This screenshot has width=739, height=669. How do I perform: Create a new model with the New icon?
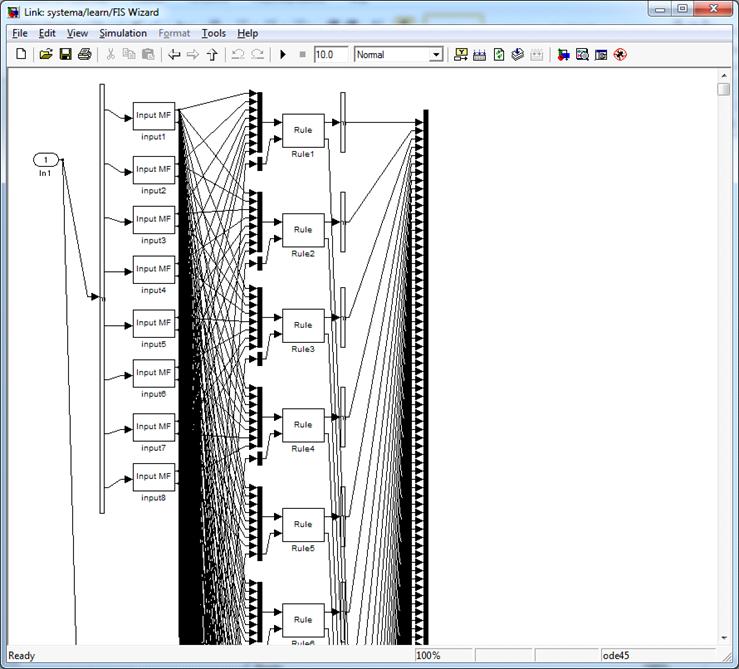[x=21, y=55]
